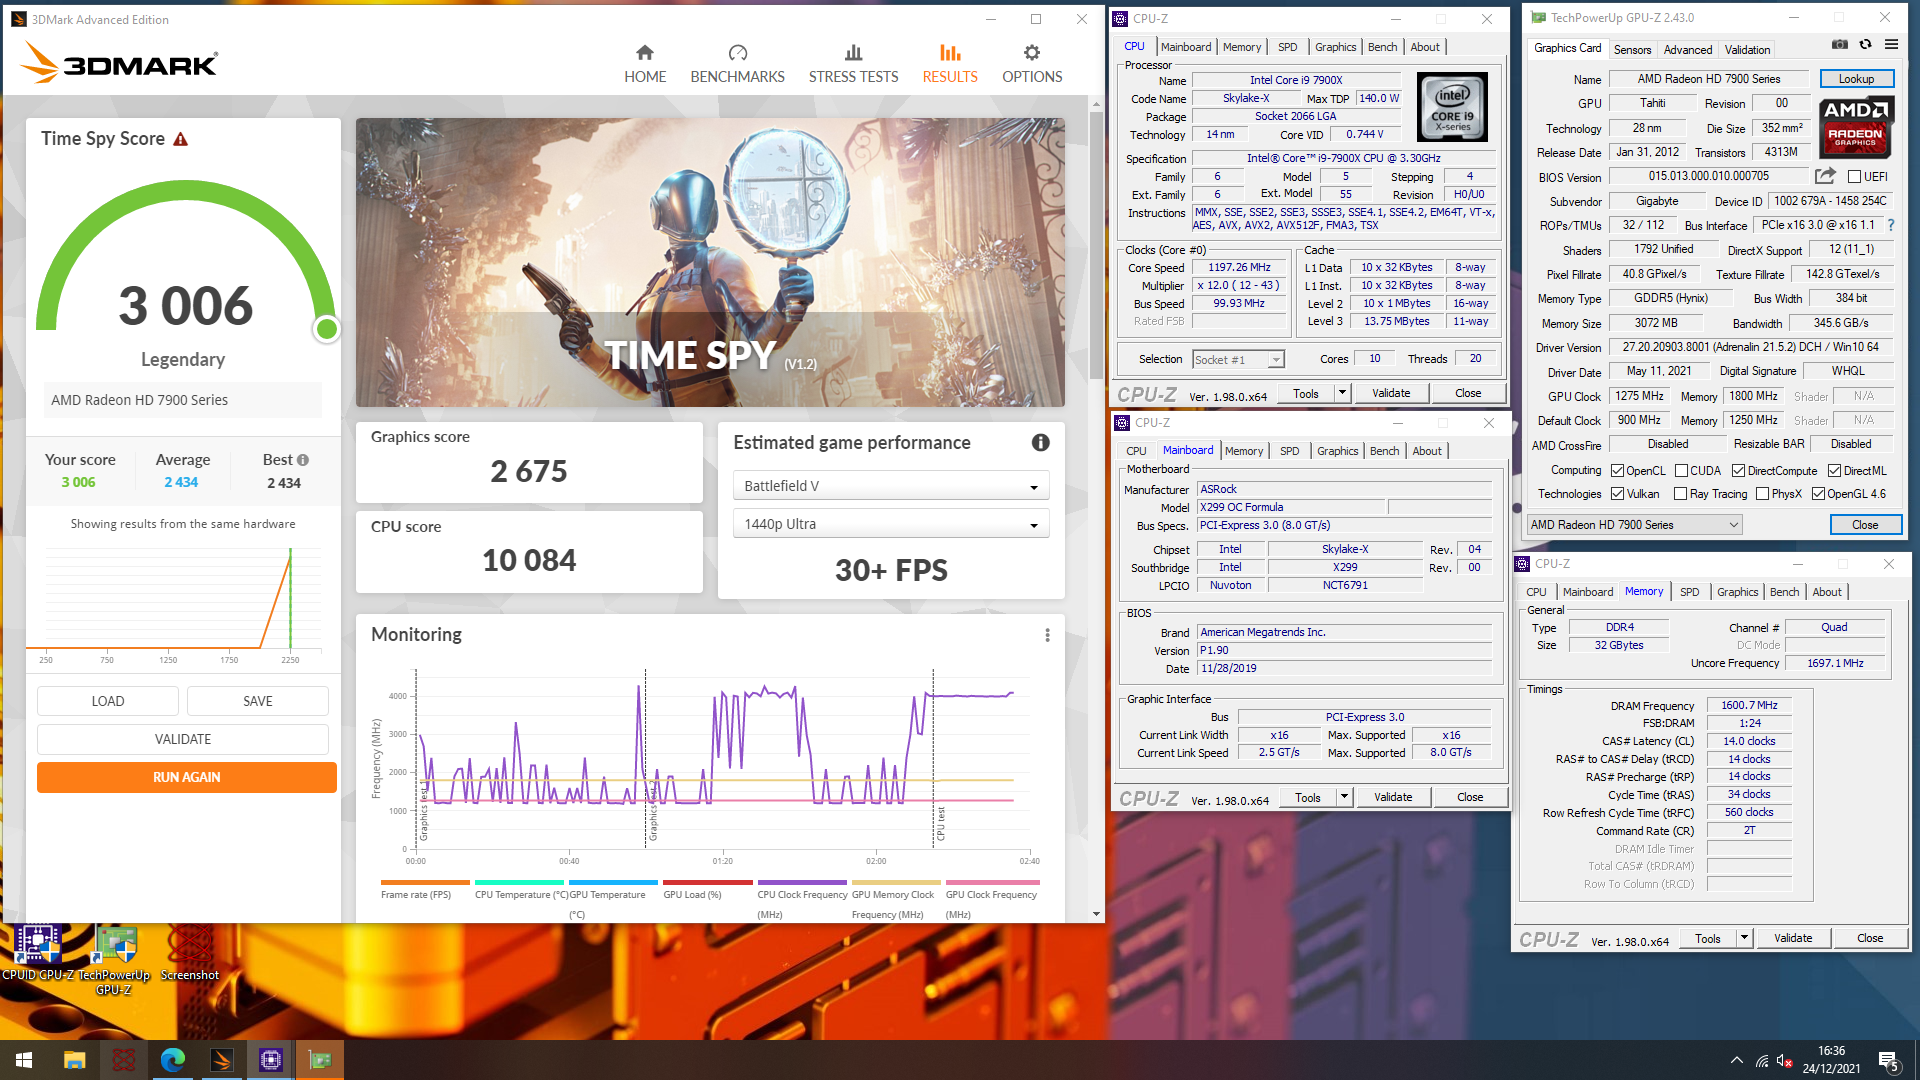Switch to CPU-Z taskbar button
Image resolution: width=1920 pixels, height=1080 pixels.
click(x=270, y=1060)
